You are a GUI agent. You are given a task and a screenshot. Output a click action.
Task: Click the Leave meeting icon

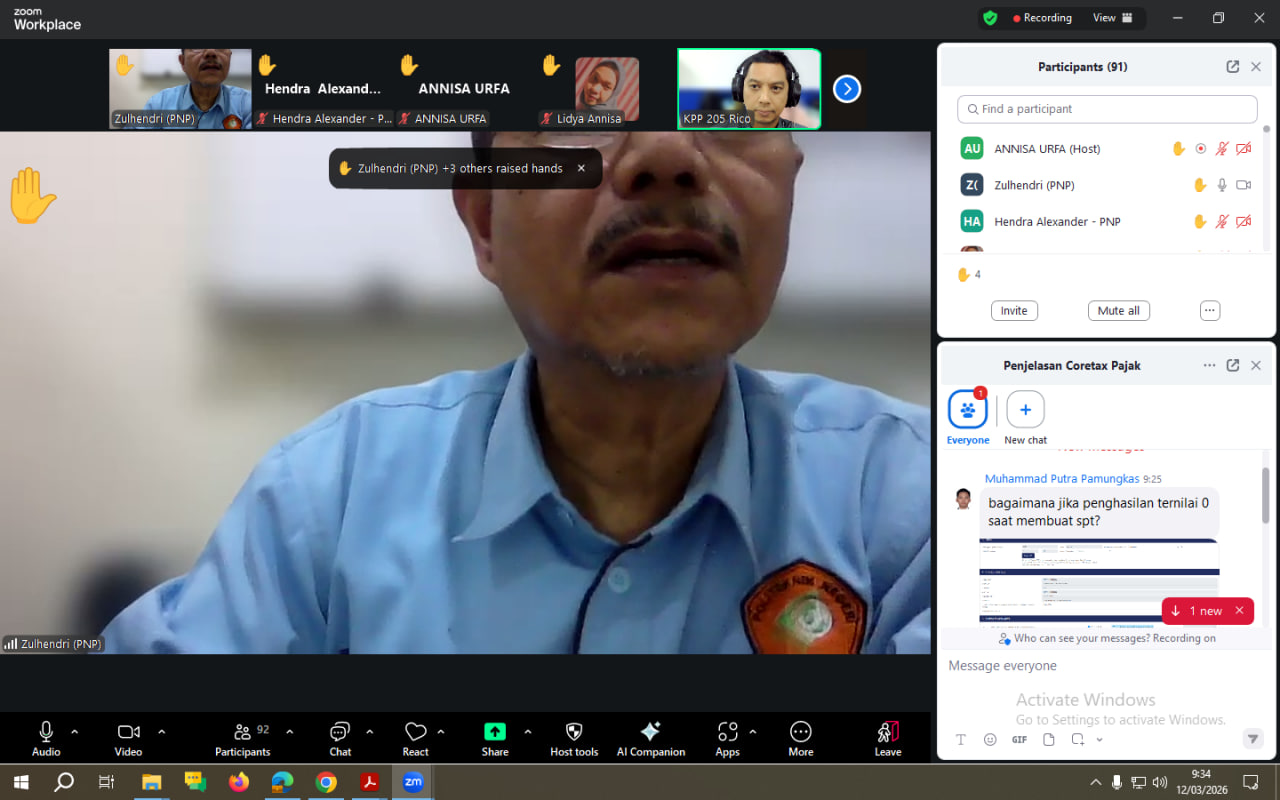pos(887,732)
